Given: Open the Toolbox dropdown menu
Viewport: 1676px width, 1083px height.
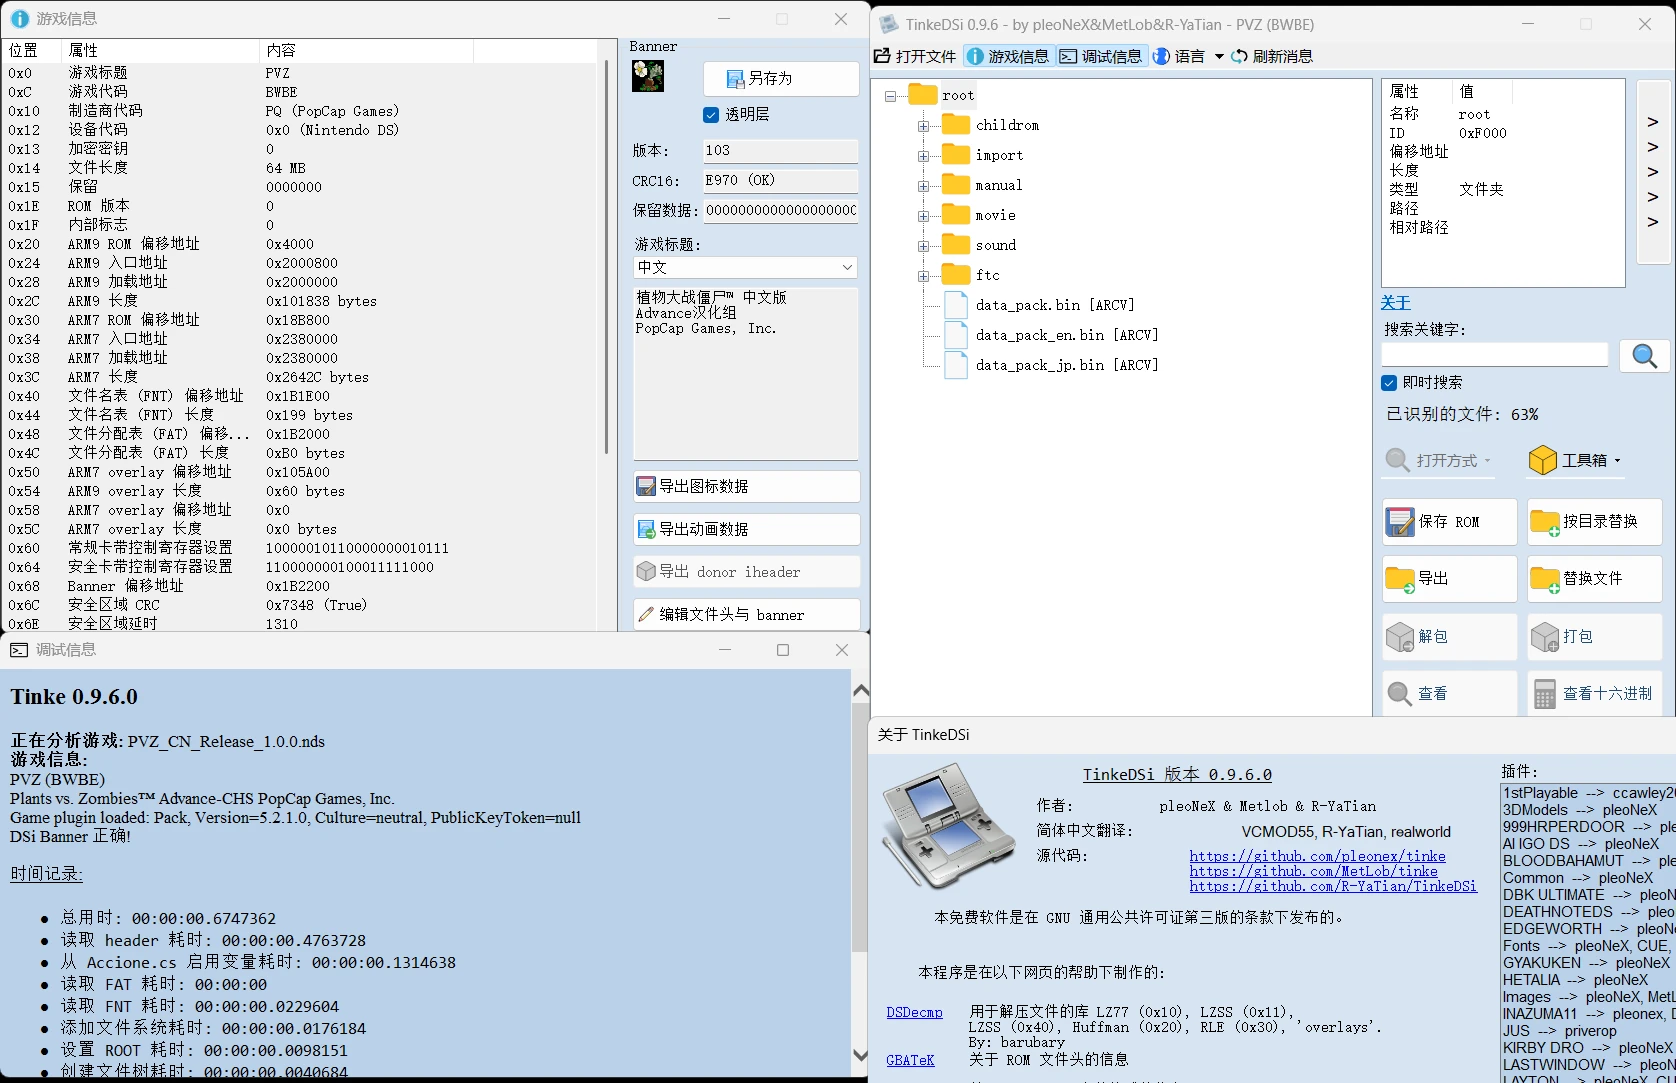Looking at the screenshot, I should point(1575,460).
